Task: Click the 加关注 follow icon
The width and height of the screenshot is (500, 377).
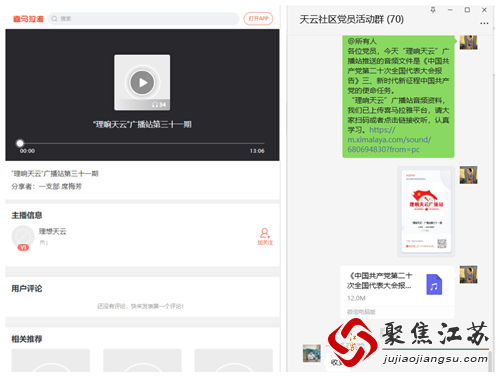Action: click(265, 236)
